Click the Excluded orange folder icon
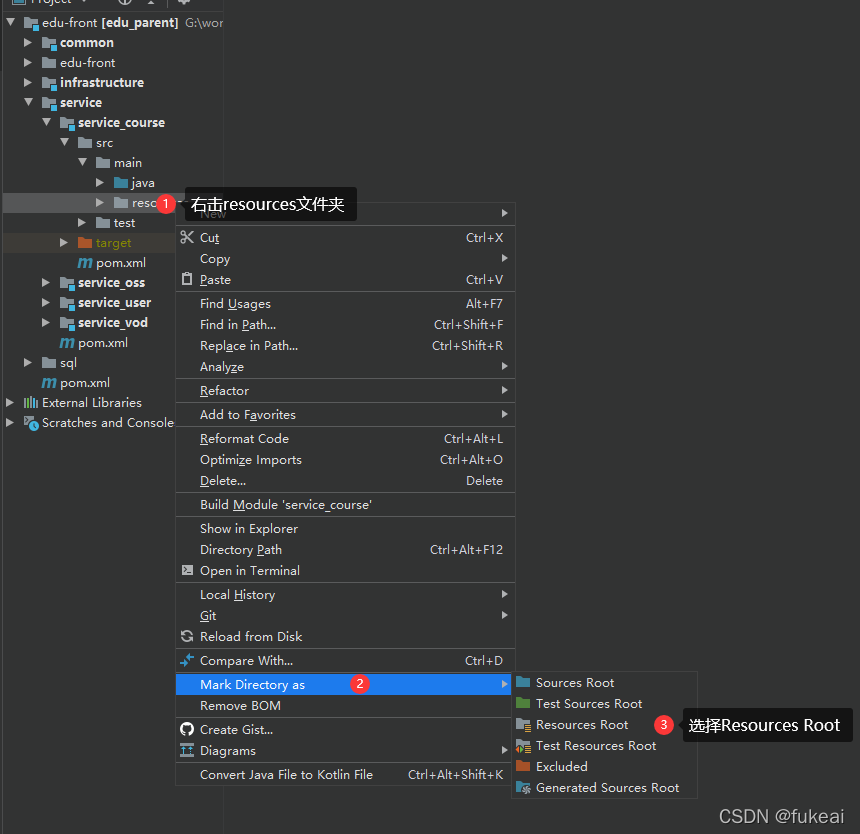Screen dimensions: 860x834 [523, 767]
